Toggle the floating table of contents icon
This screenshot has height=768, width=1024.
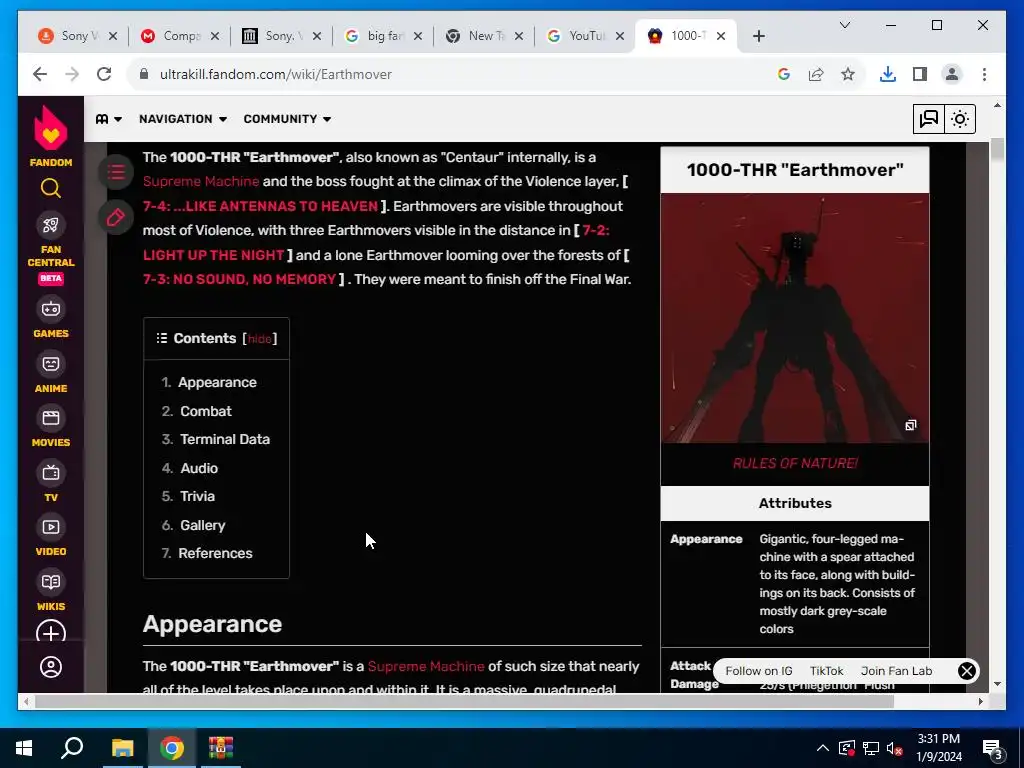(x=116, y=172)
